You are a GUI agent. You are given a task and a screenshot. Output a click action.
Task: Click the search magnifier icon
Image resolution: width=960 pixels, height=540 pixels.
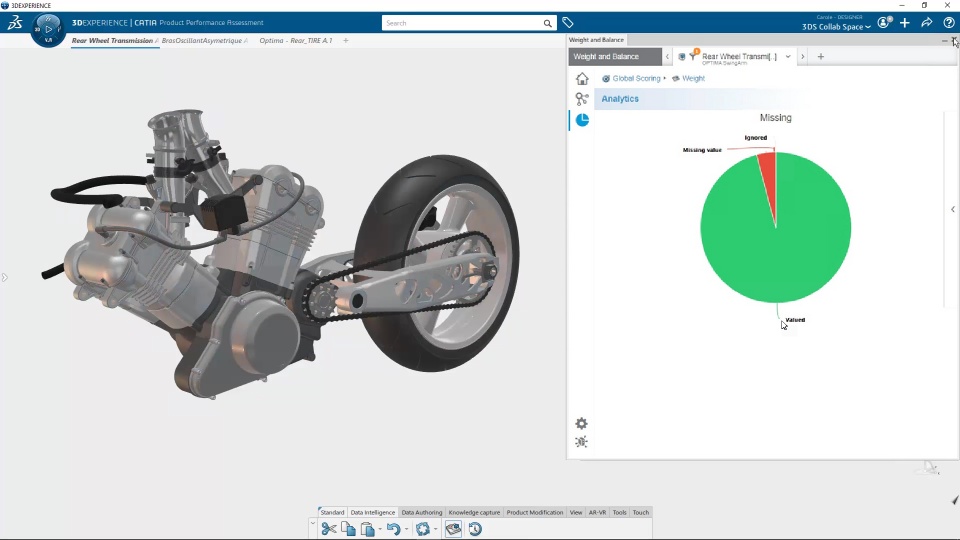click(x=547, y=23)
